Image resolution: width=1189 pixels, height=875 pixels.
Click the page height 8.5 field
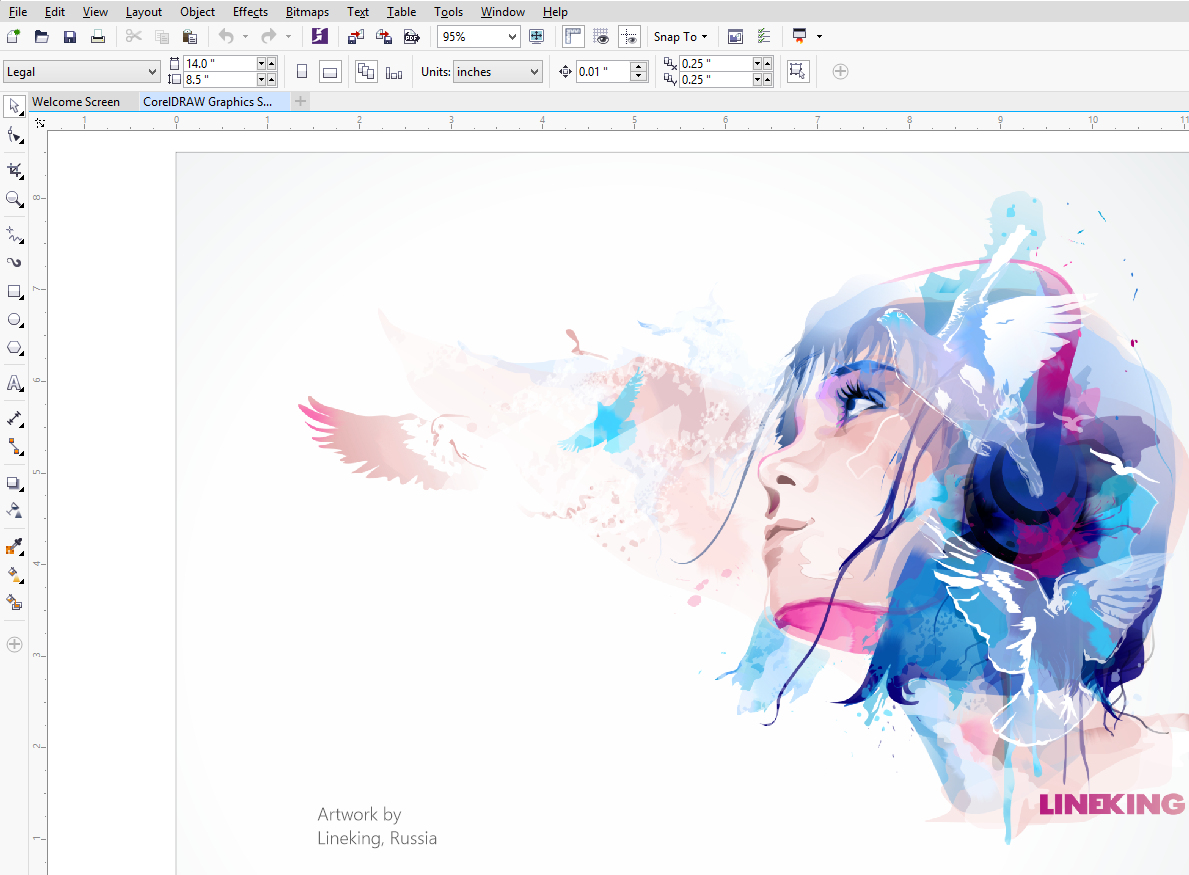pyautogui.click(x=220, y=80)
